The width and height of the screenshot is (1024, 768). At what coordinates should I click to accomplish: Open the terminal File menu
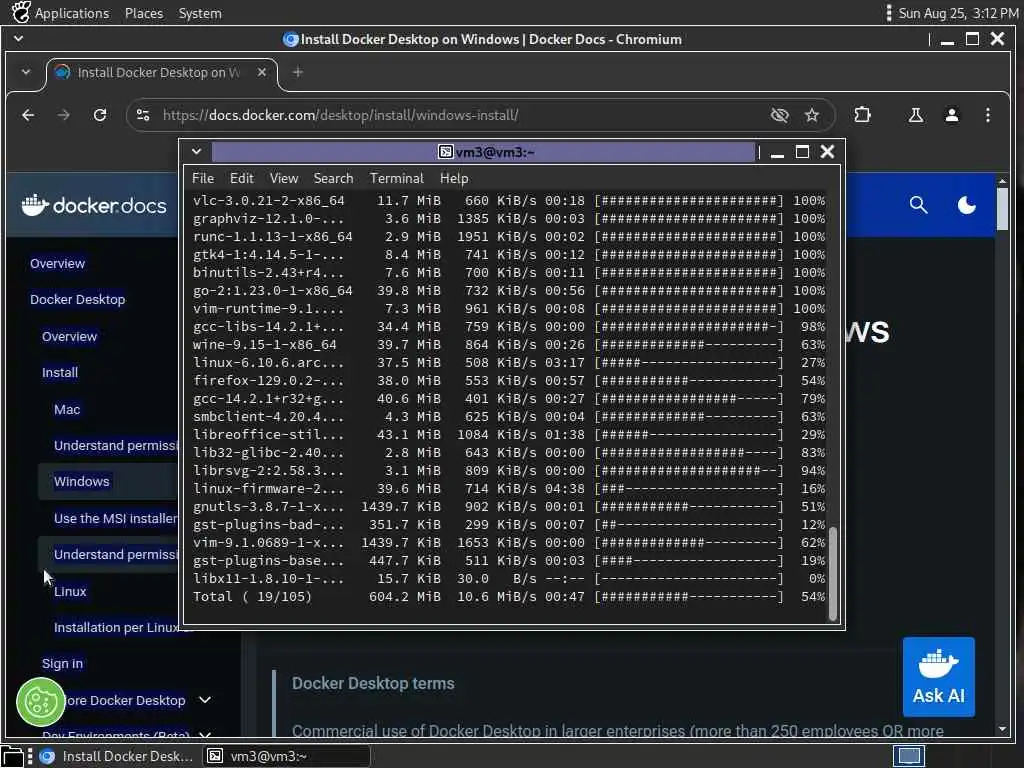coord(202,178)
